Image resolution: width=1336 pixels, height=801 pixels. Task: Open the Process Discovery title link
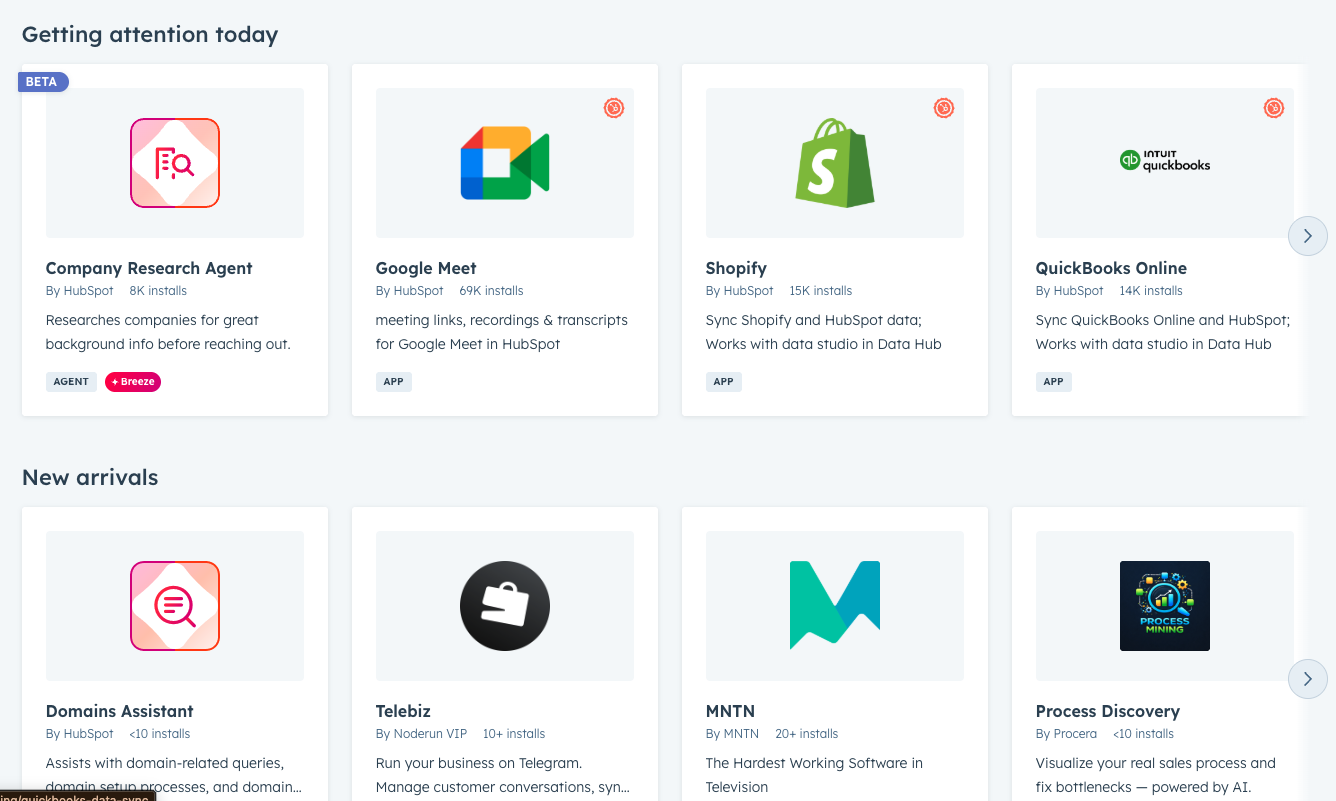tap(1108, 711)
